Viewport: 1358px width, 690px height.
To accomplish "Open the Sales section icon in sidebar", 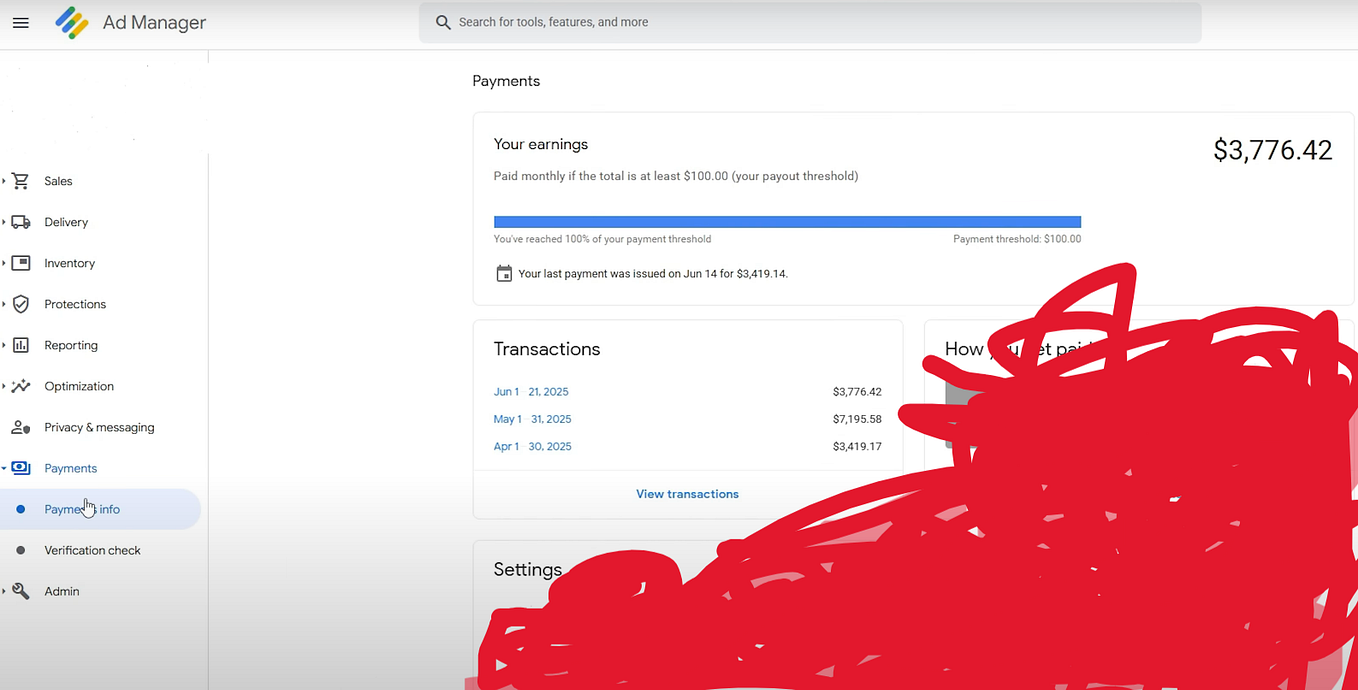I will coord(21,181).
